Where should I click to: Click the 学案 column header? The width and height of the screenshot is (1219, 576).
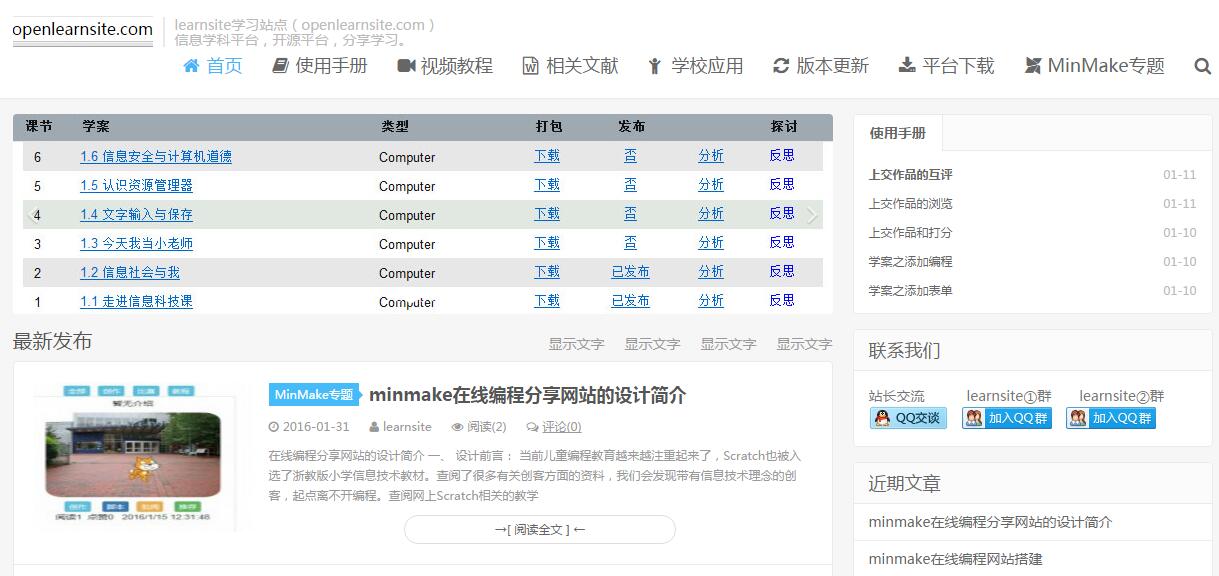pos(96,127)
